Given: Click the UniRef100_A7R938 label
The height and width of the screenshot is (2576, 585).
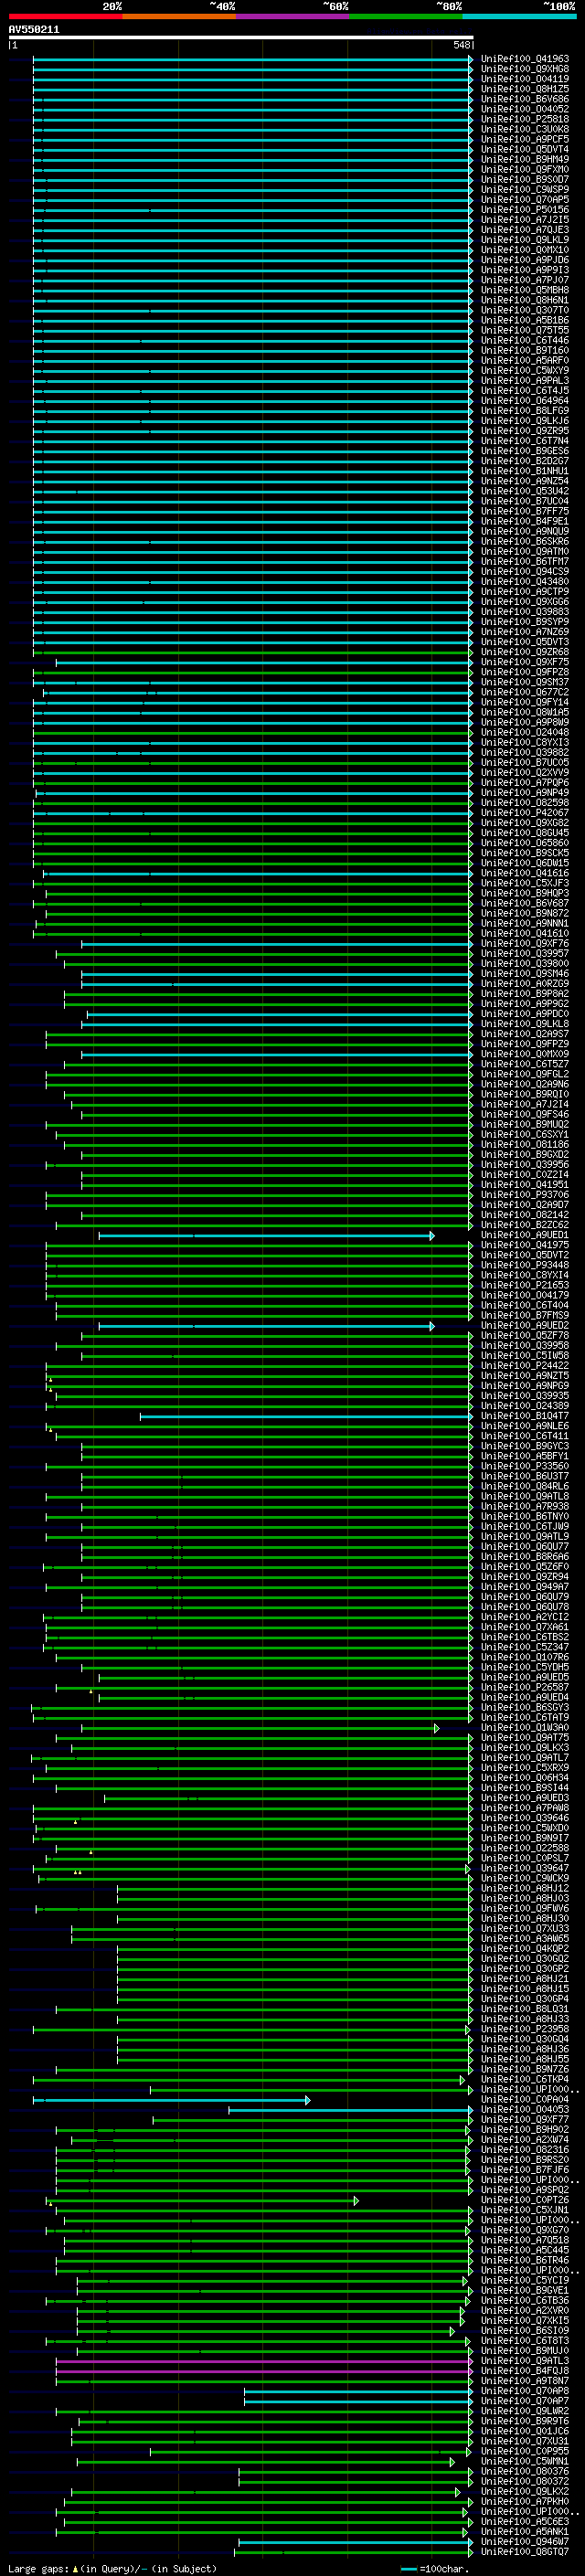Looking at the screenshot, I should [525, 1506].
